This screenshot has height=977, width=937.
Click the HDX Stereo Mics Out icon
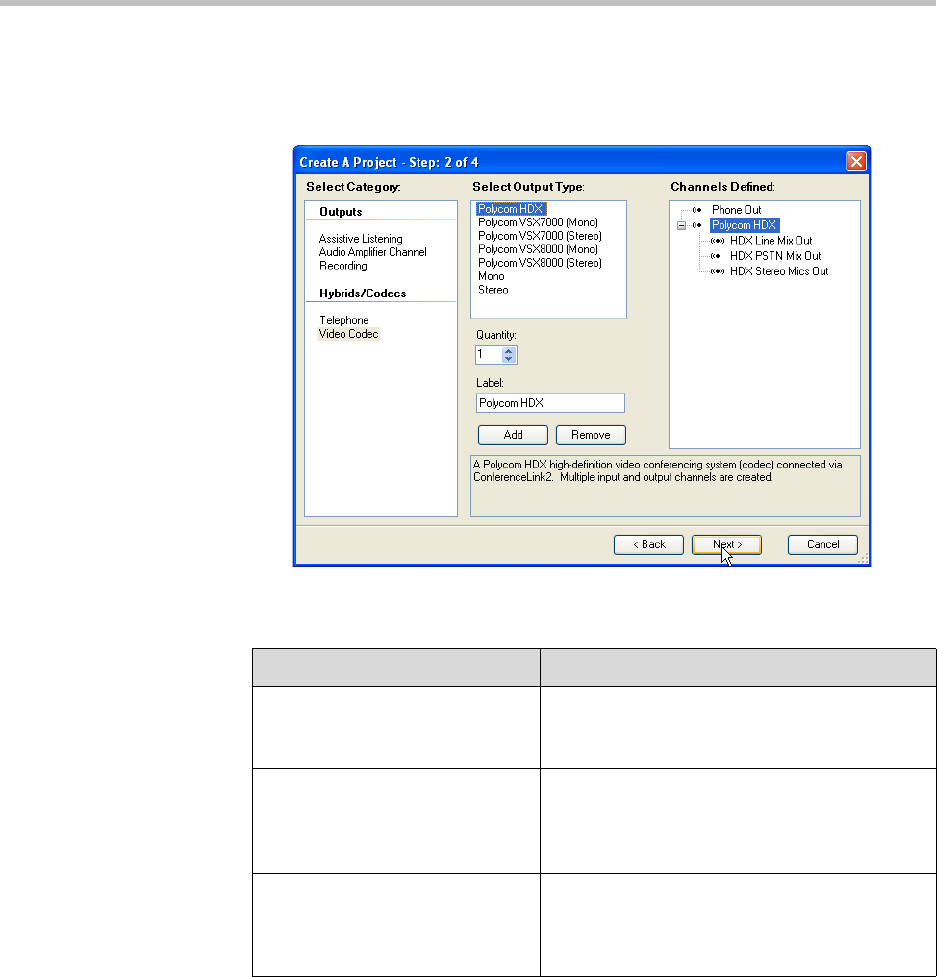716,271
